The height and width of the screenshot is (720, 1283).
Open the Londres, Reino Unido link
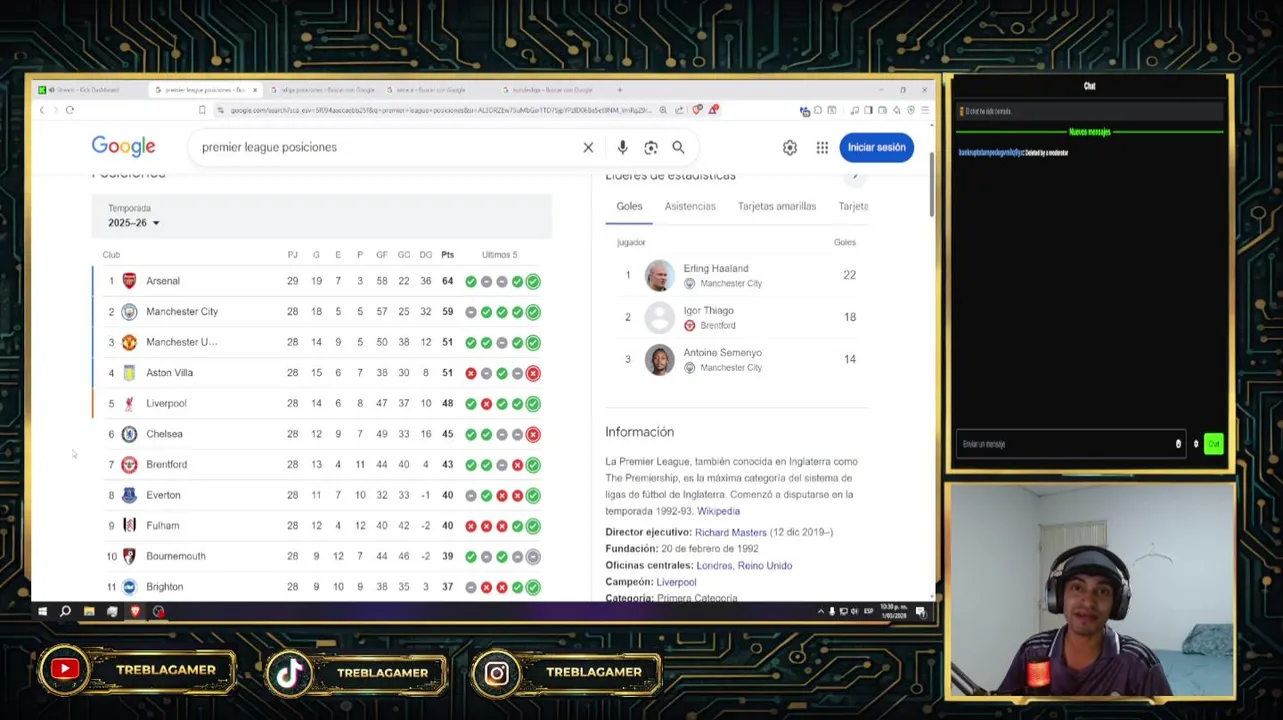click(744, 565)
